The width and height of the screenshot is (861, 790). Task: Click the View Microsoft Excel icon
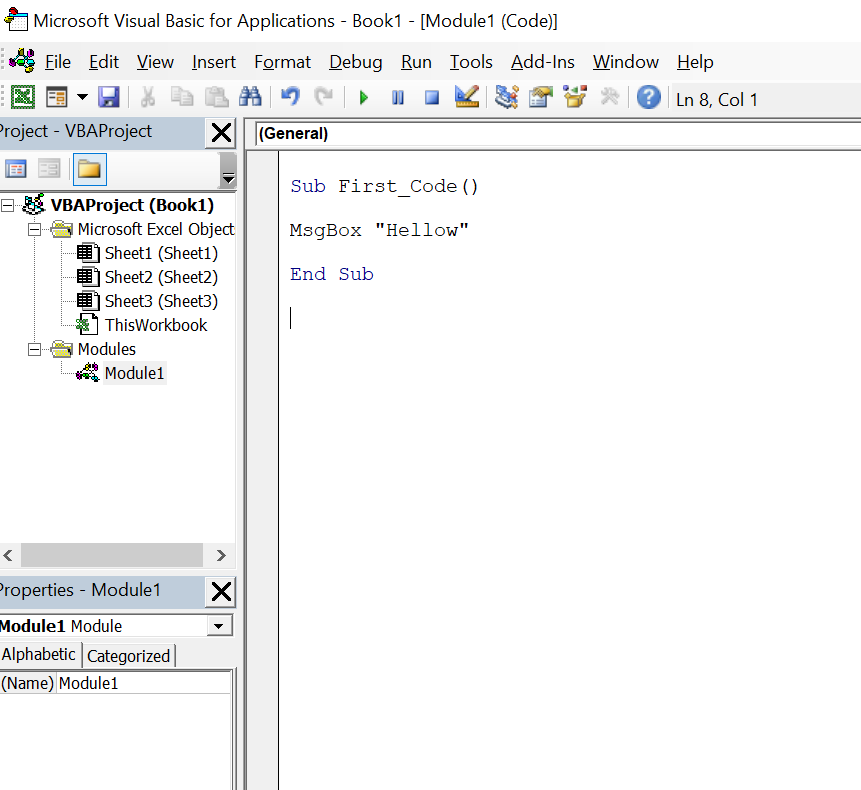coord(23,98)
